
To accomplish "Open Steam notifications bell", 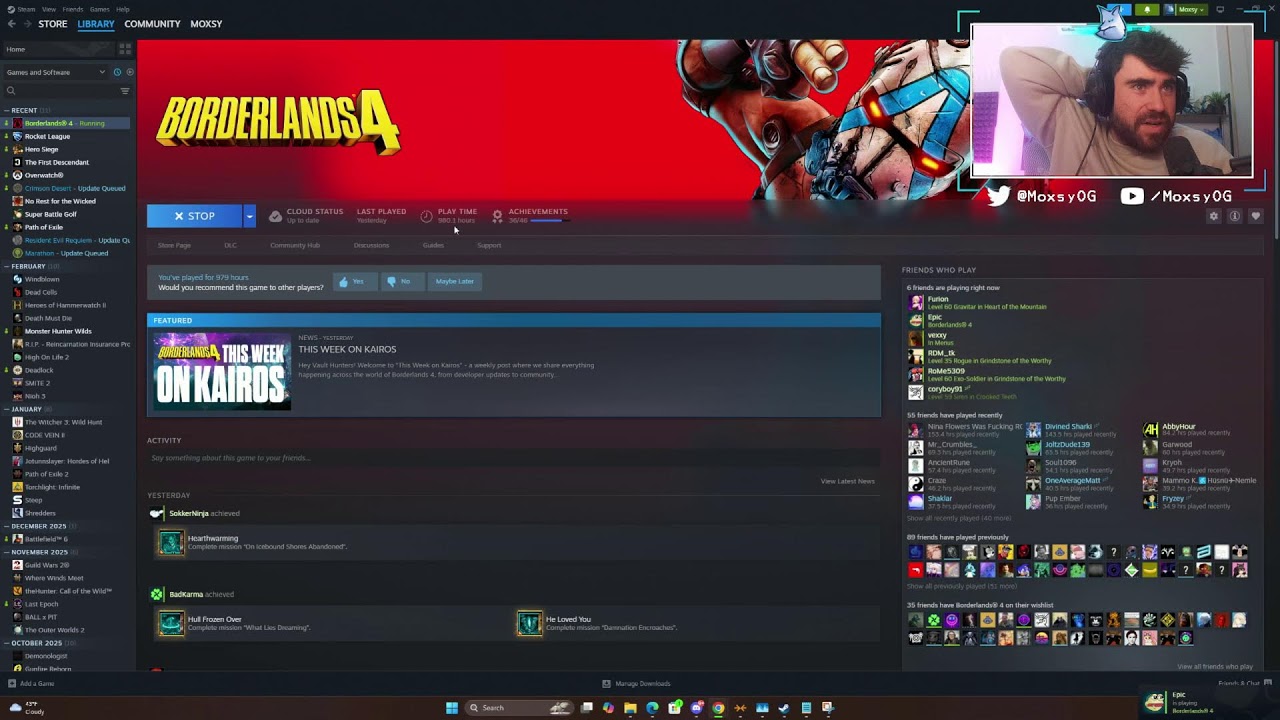I will (x=1147, y=10).
